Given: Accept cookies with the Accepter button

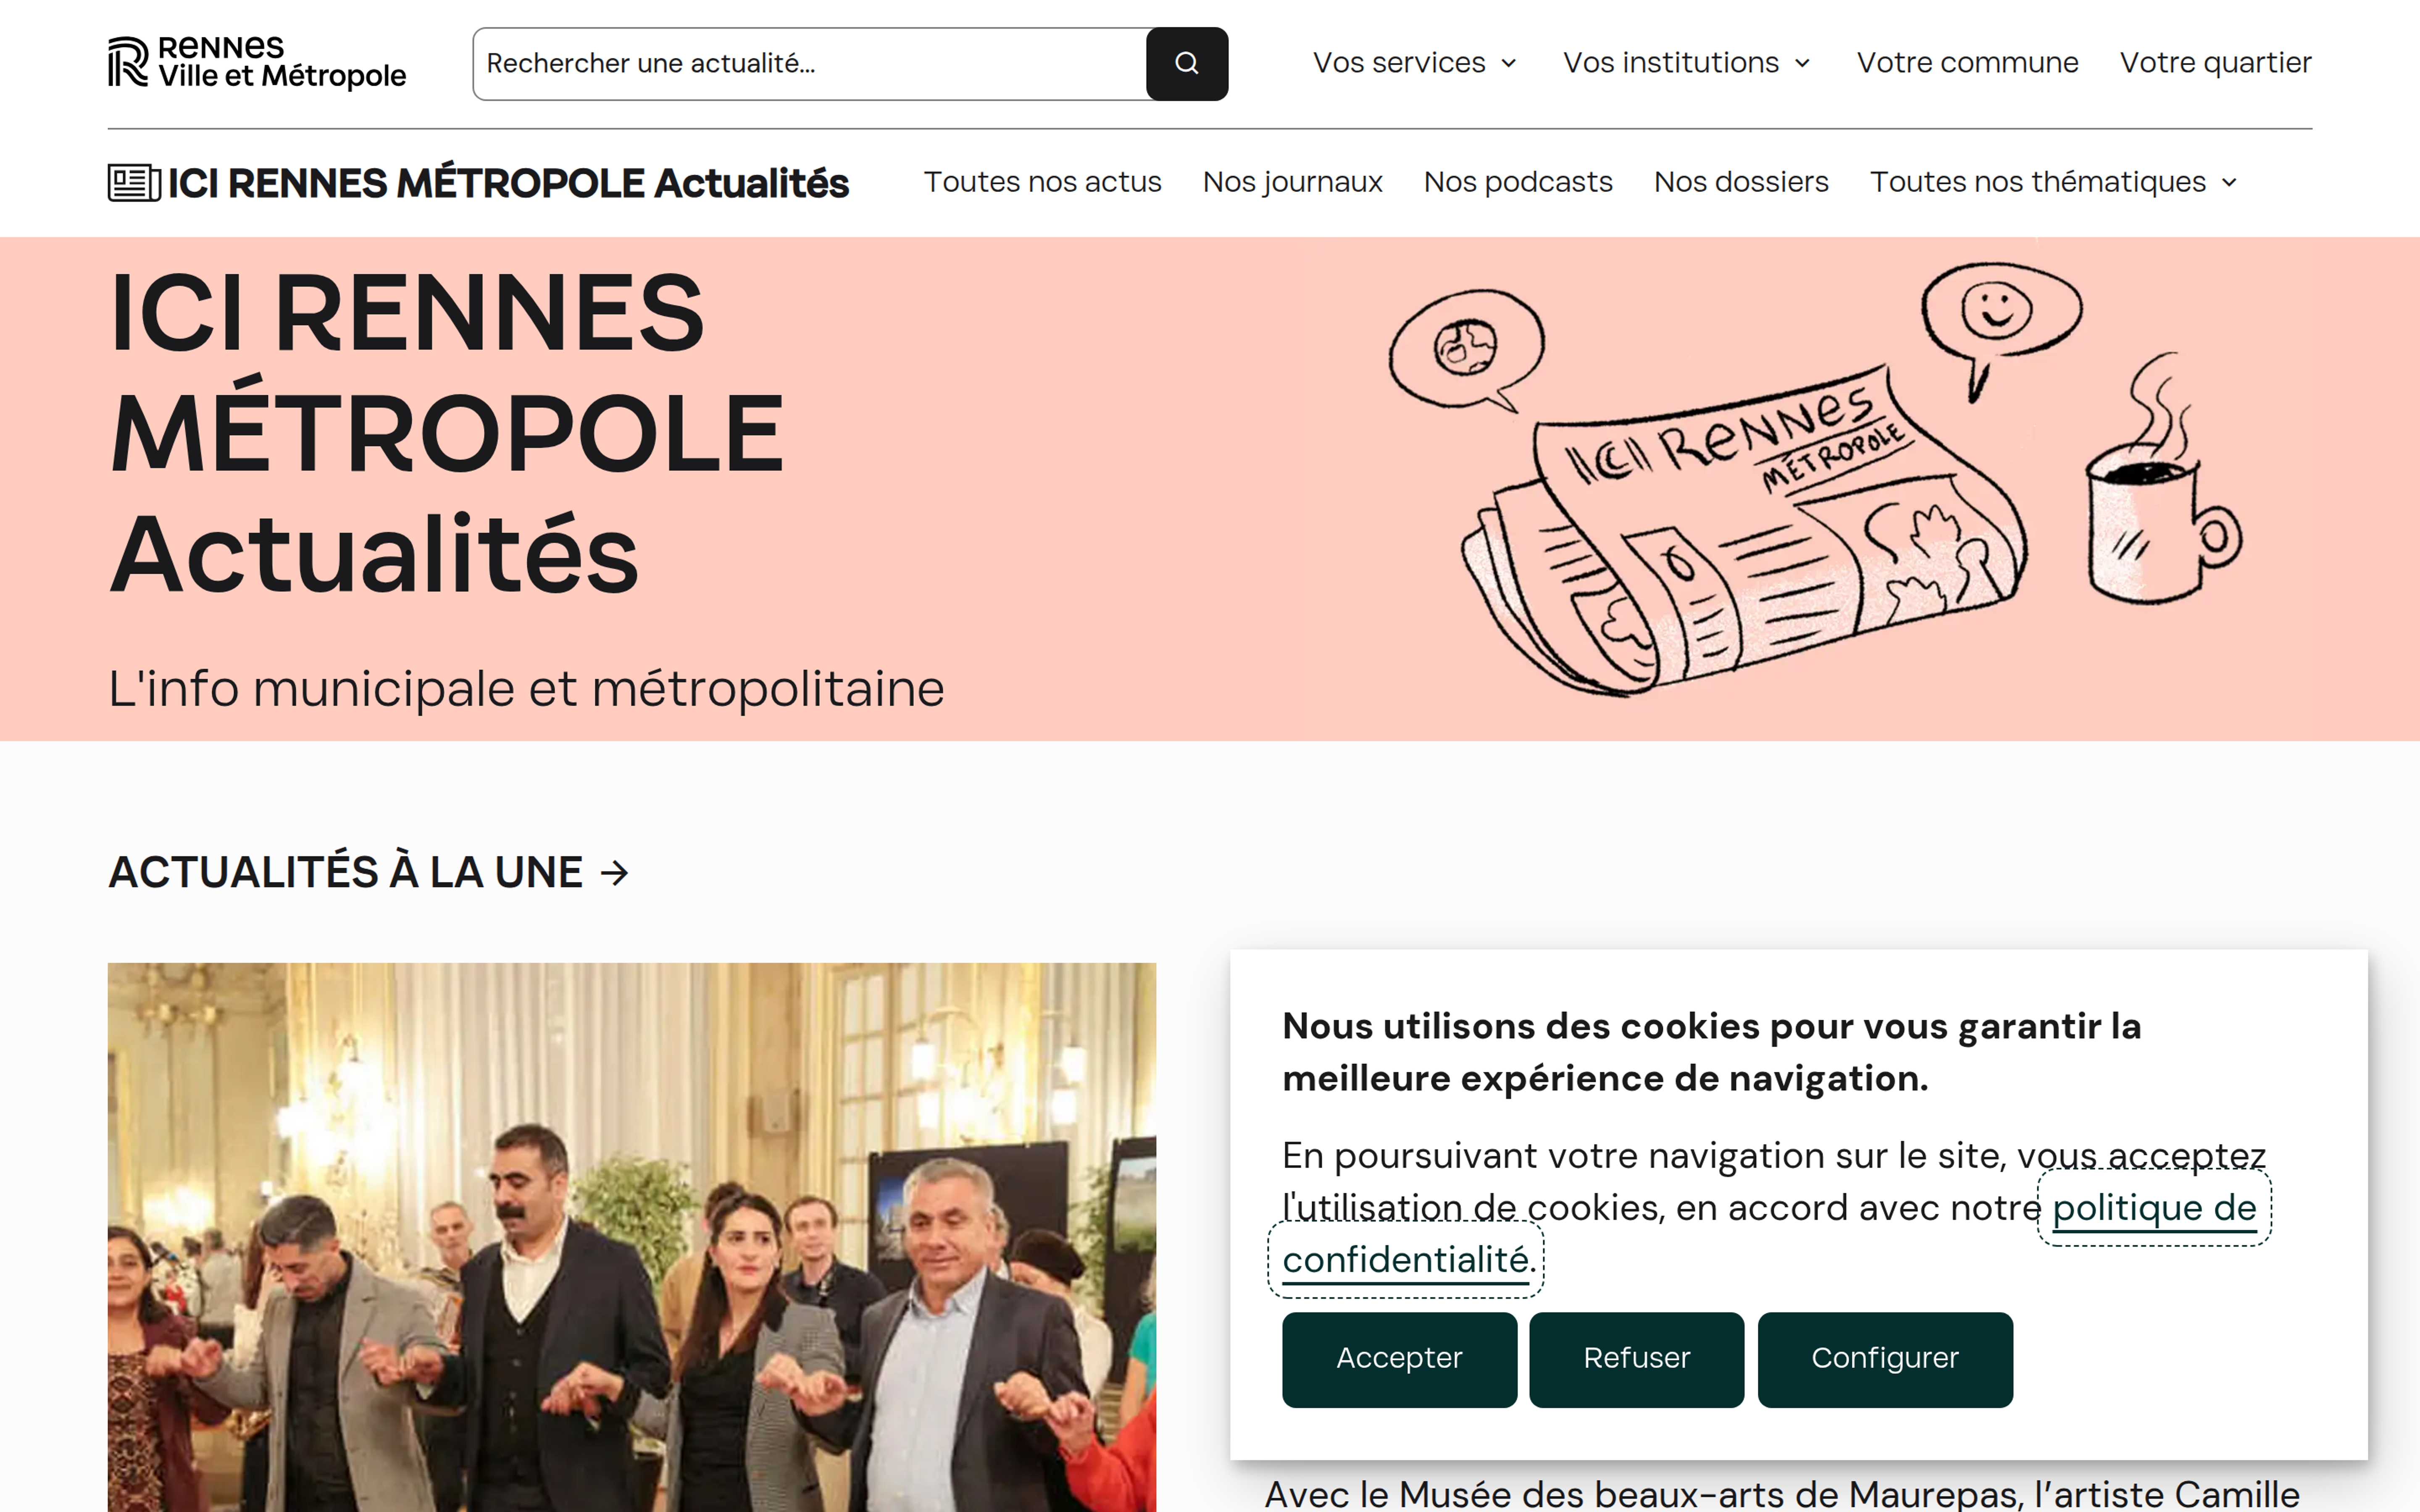Looking at the screenshot, I should point(1399,1359).
